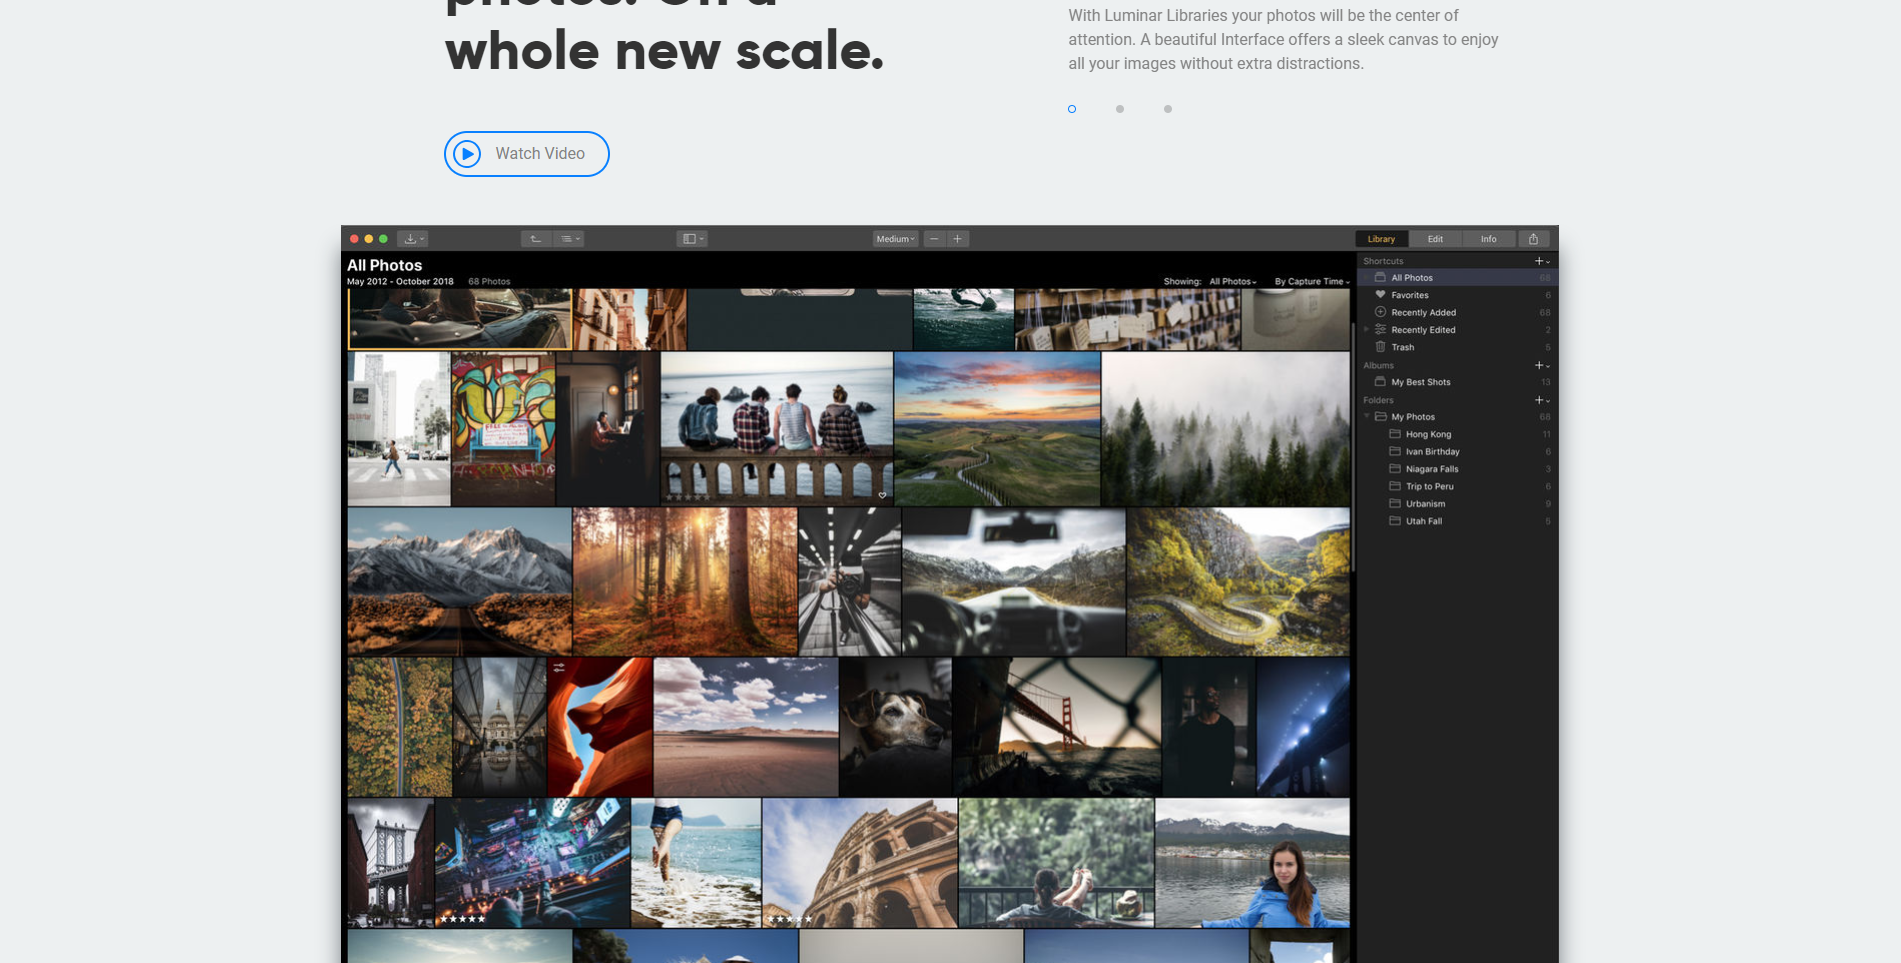The height and width of the screenshot is (963, 1901).
Task: Collapse the My Photos folder tree
Action: click(x=1367, y=416)
